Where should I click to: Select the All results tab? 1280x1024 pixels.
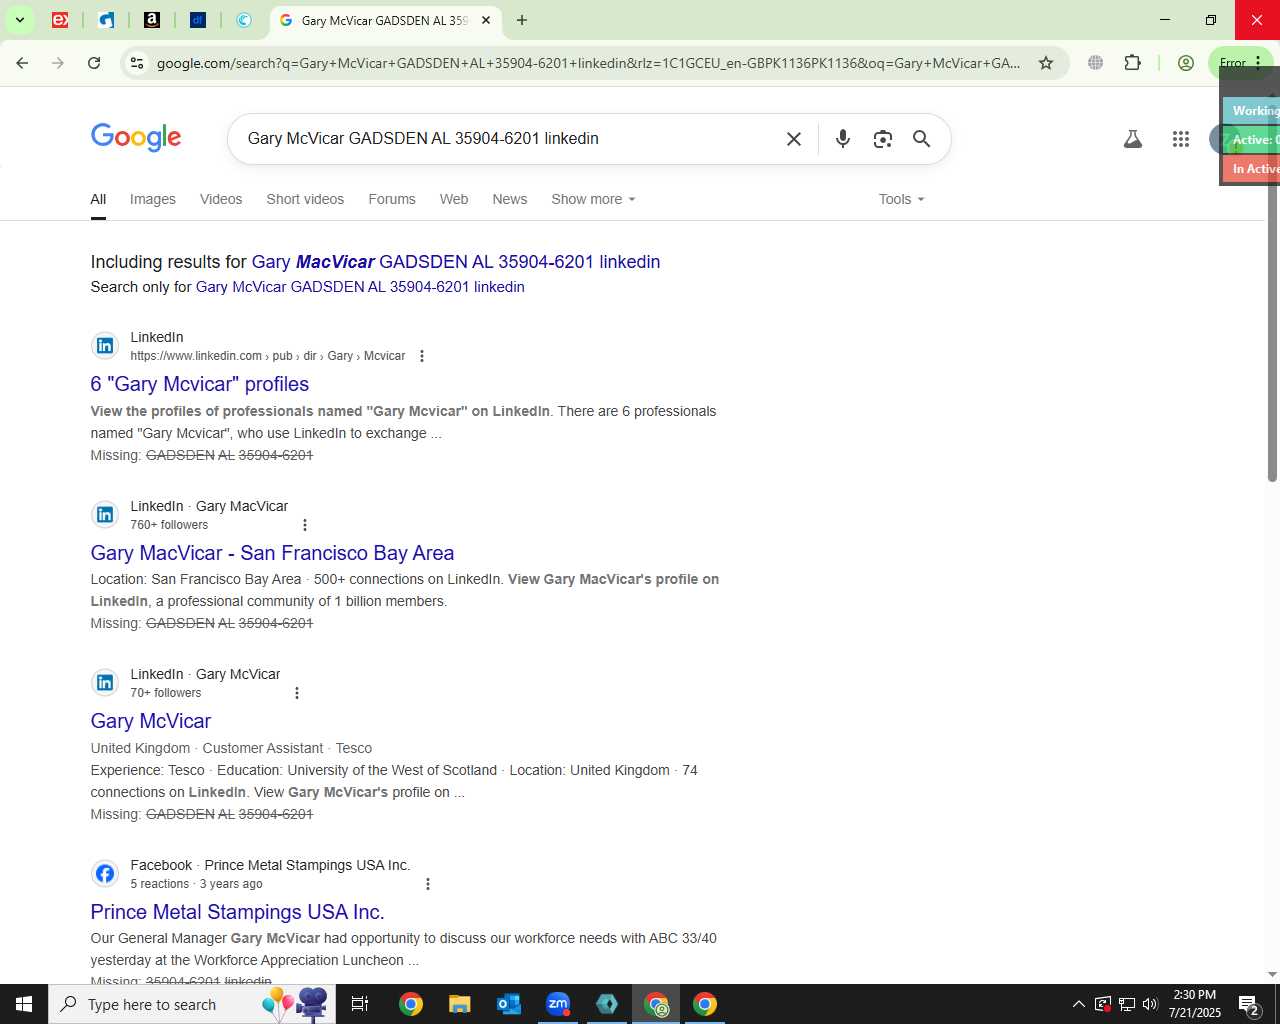(x=98, y=199)
